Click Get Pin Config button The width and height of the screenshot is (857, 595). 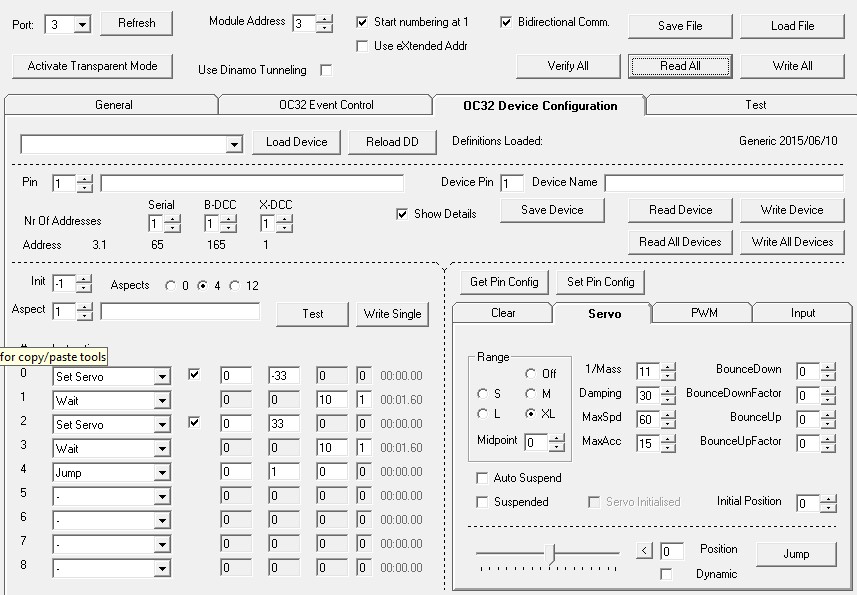click(504, 282)
